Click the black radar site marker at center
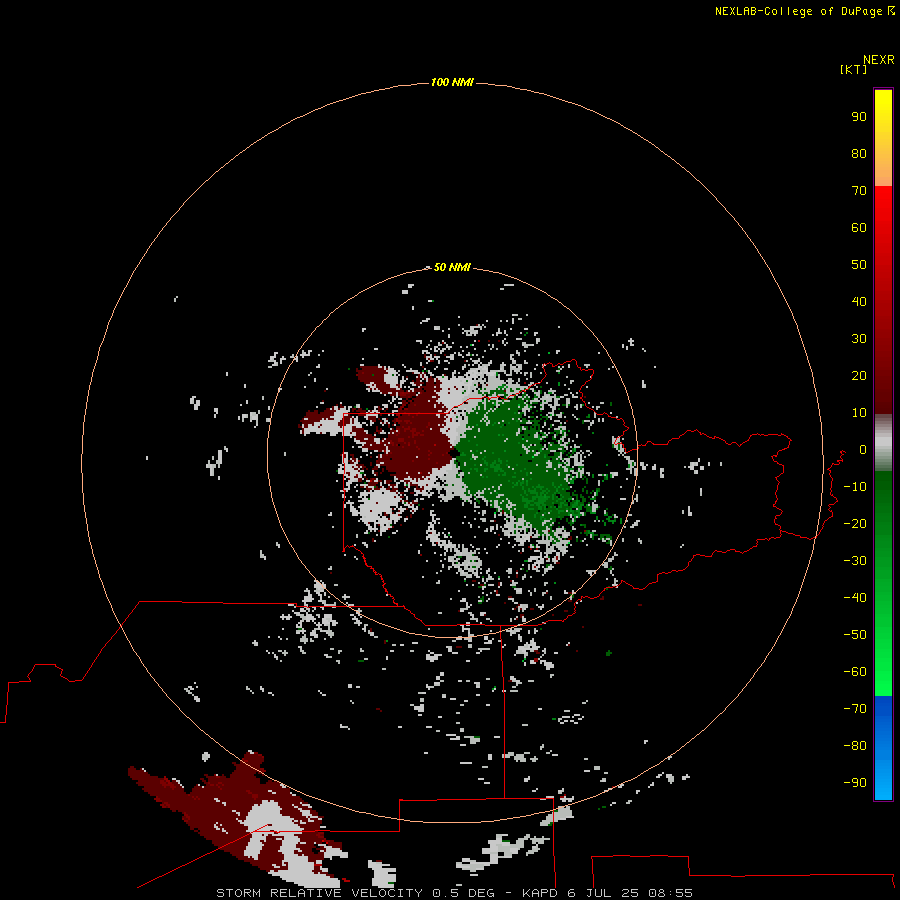Screen dimensions: 900x900 click(454, 453)
